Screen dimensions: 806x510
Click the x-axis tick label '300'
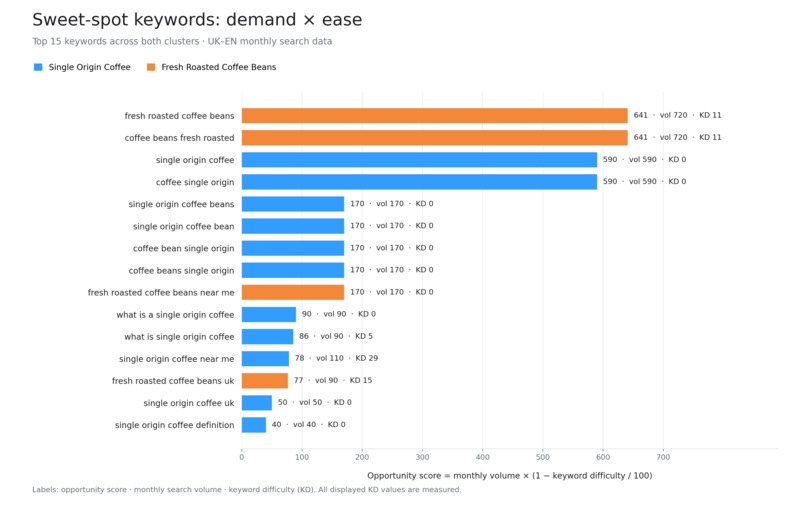423,457
